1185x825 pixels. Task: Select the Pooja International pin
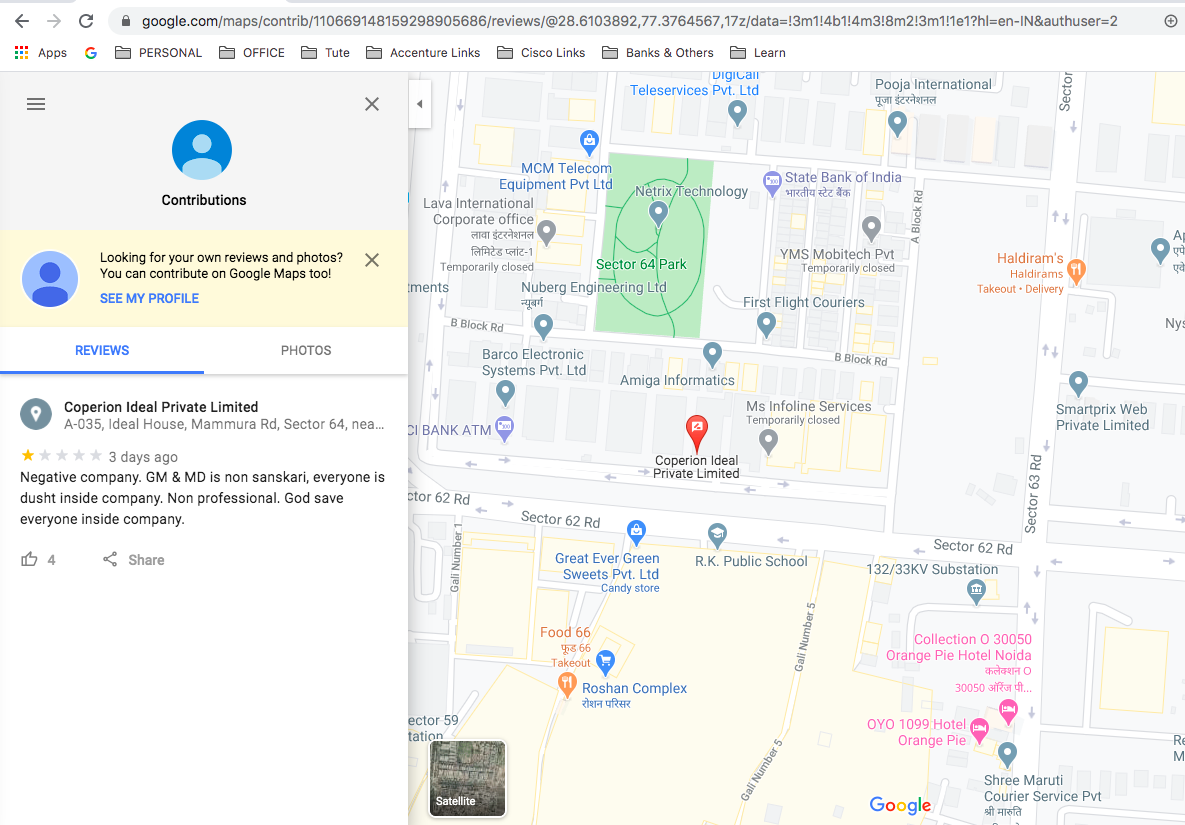(897, 123)
